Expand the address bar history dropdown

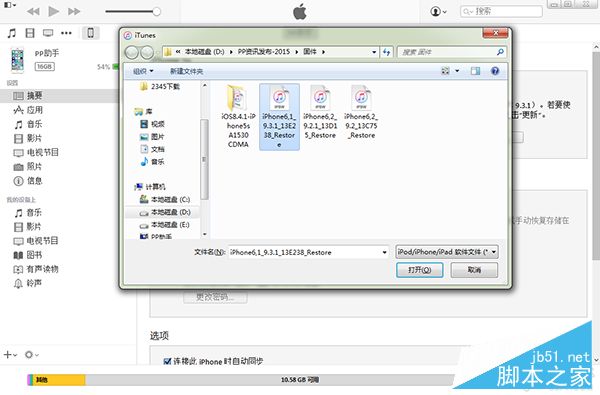pos(374,52)
